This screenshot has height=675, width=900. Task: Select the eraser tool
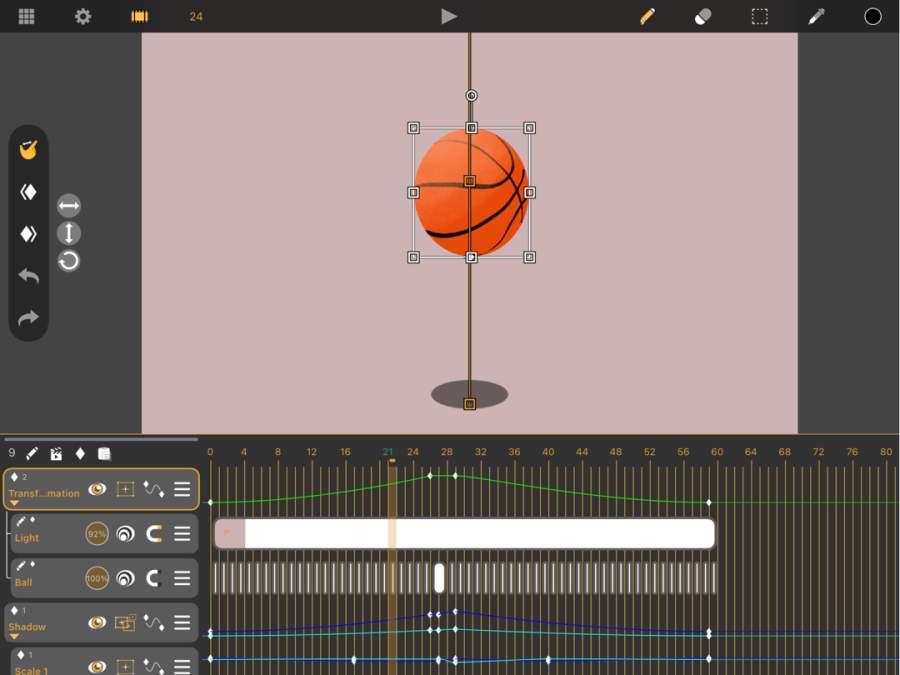tap(703, 16)
